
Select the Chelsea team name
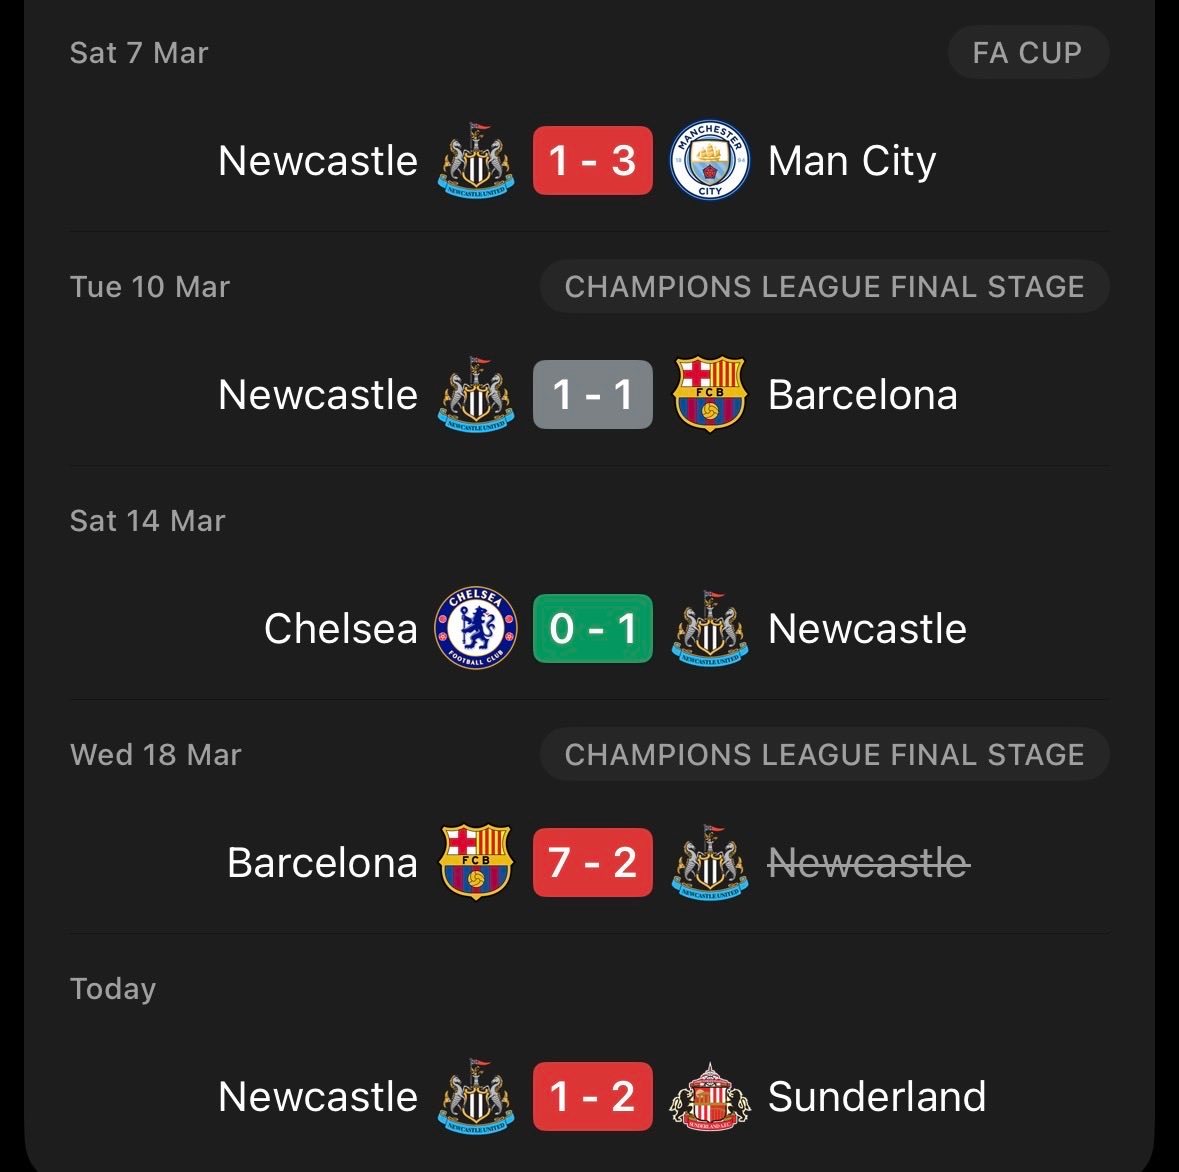(x=340, y=629)
